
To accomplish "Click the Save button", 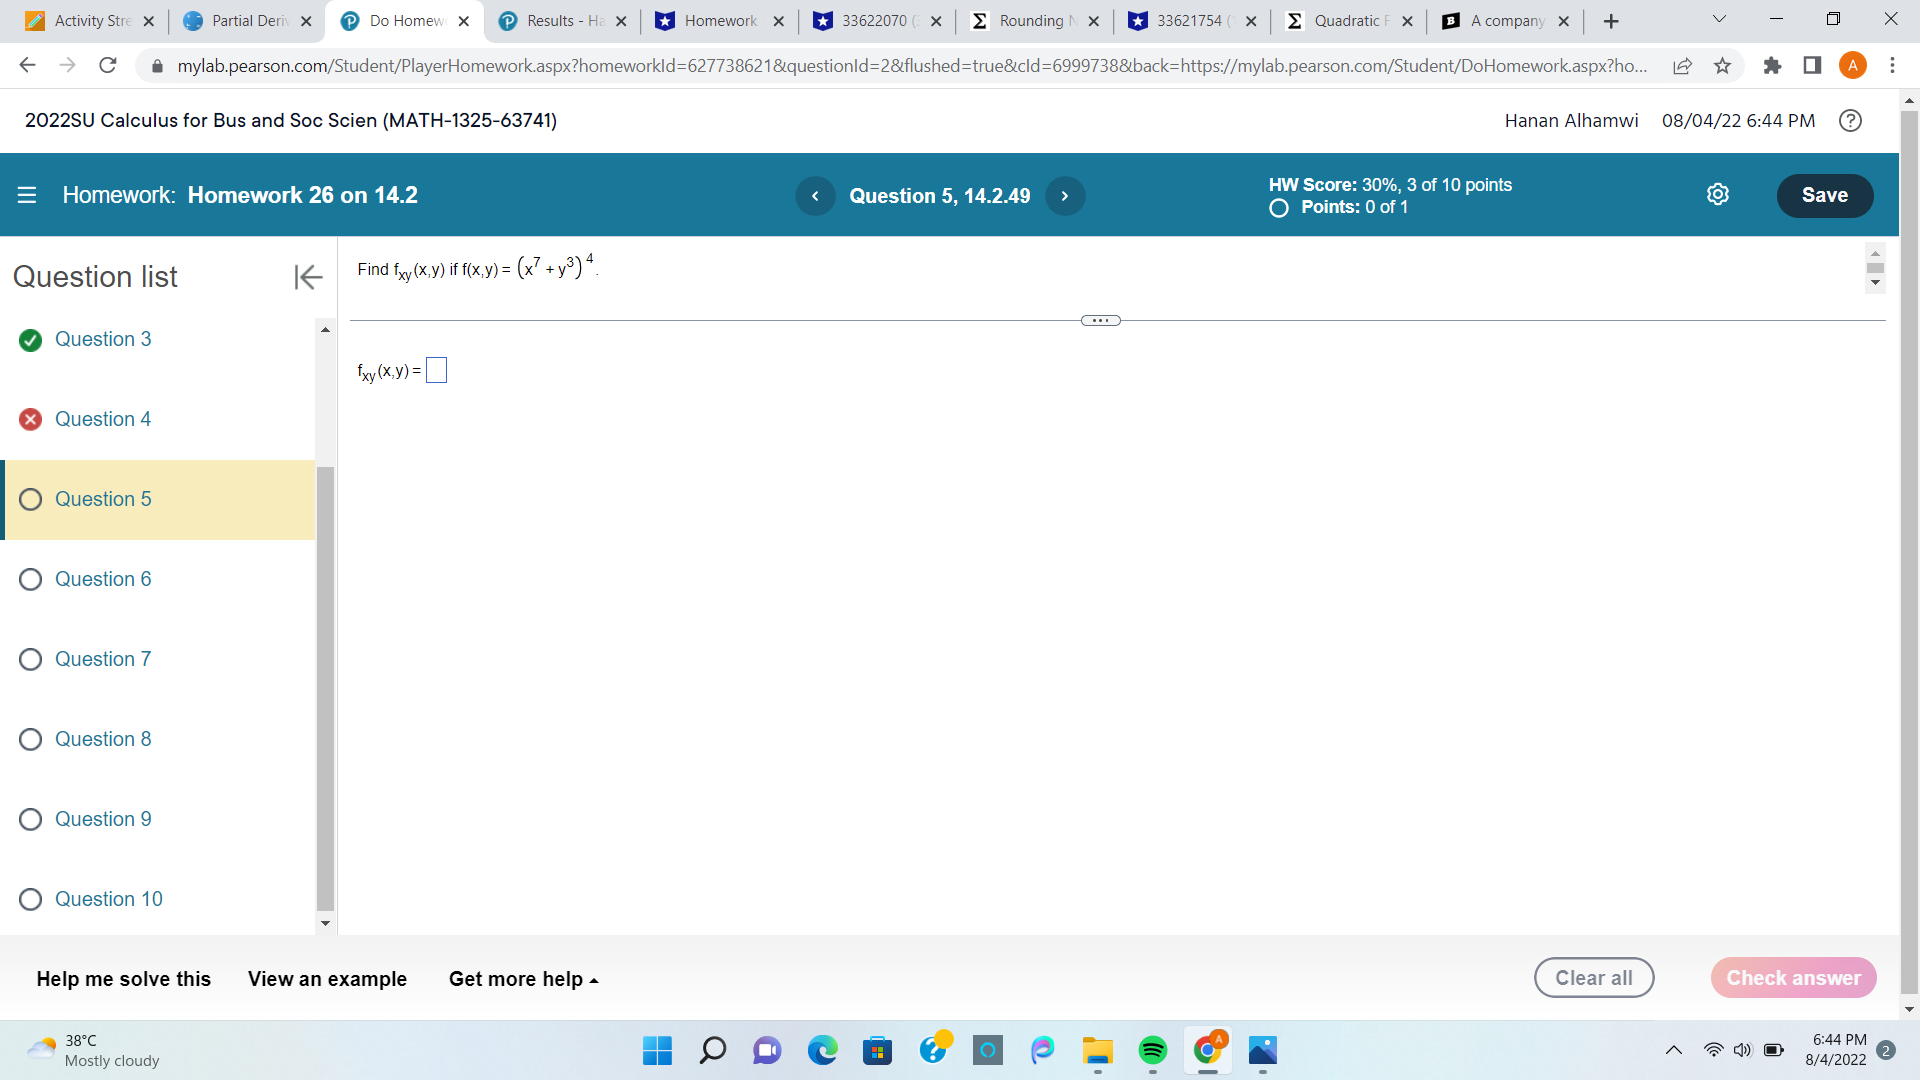I will coord(1824,196).
